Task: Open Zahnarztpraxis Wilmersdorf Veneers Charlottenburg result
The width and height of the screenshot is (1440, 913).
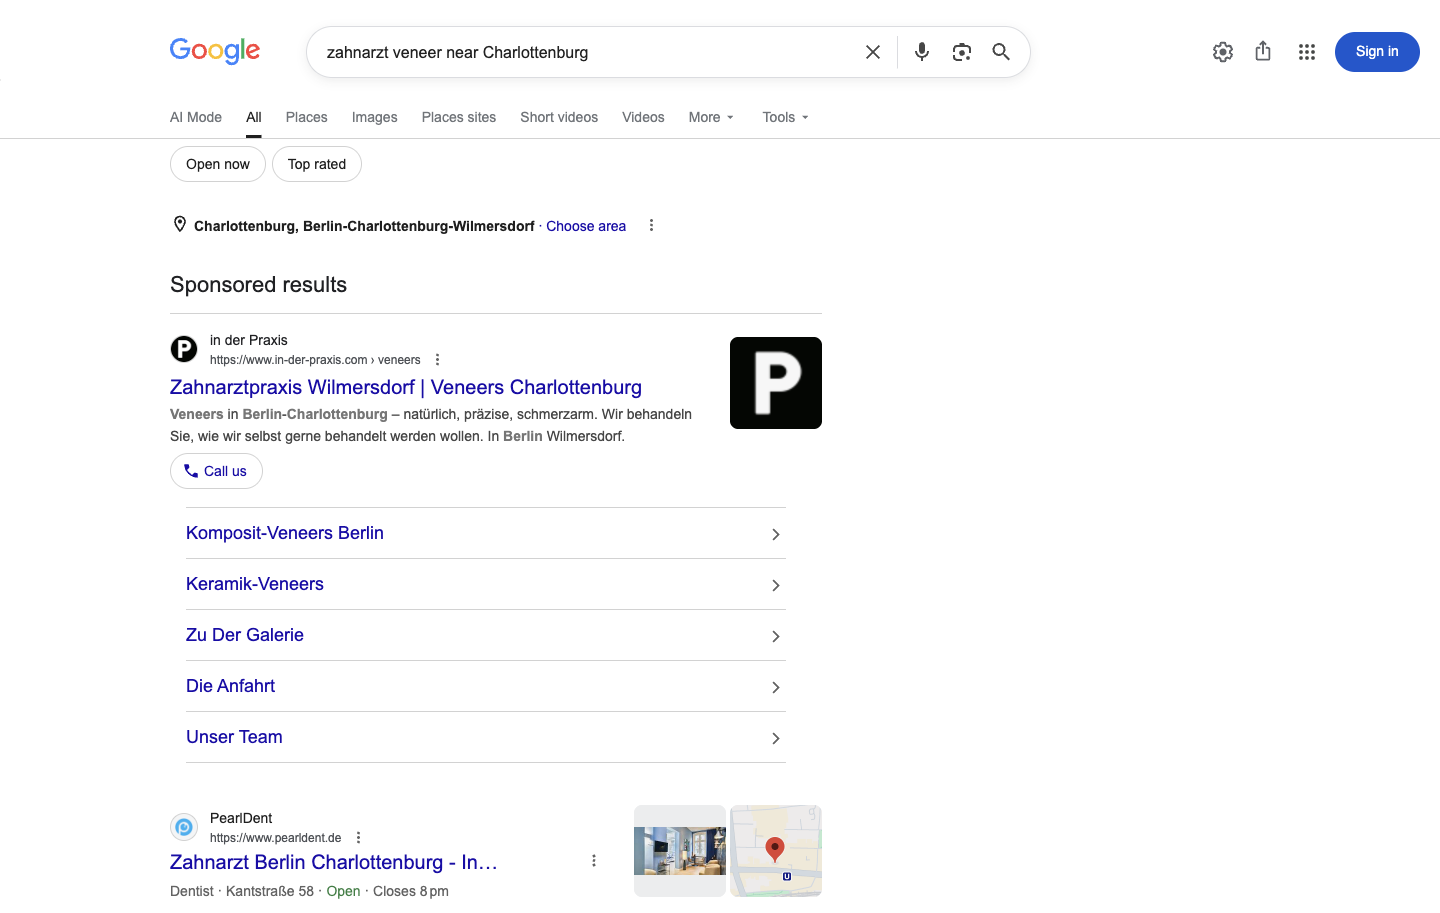Action: tap(406, 387)
